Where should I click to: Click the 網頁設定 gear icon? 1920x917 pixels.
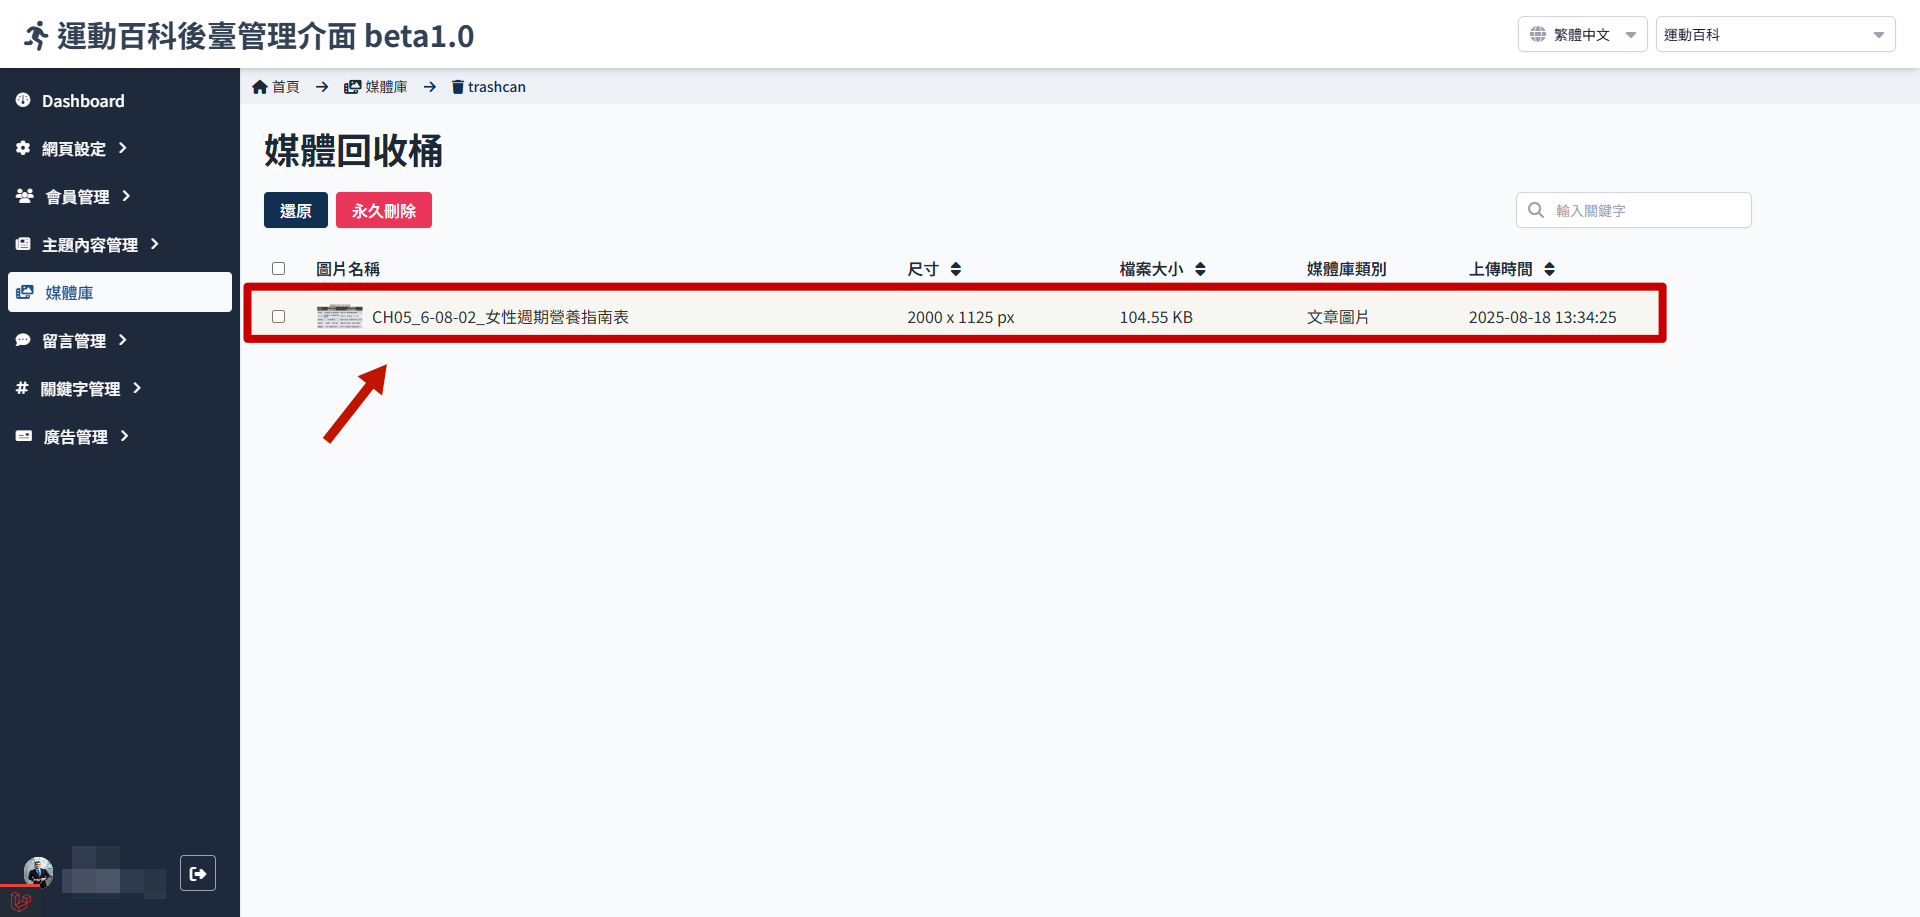pos(23,148)
